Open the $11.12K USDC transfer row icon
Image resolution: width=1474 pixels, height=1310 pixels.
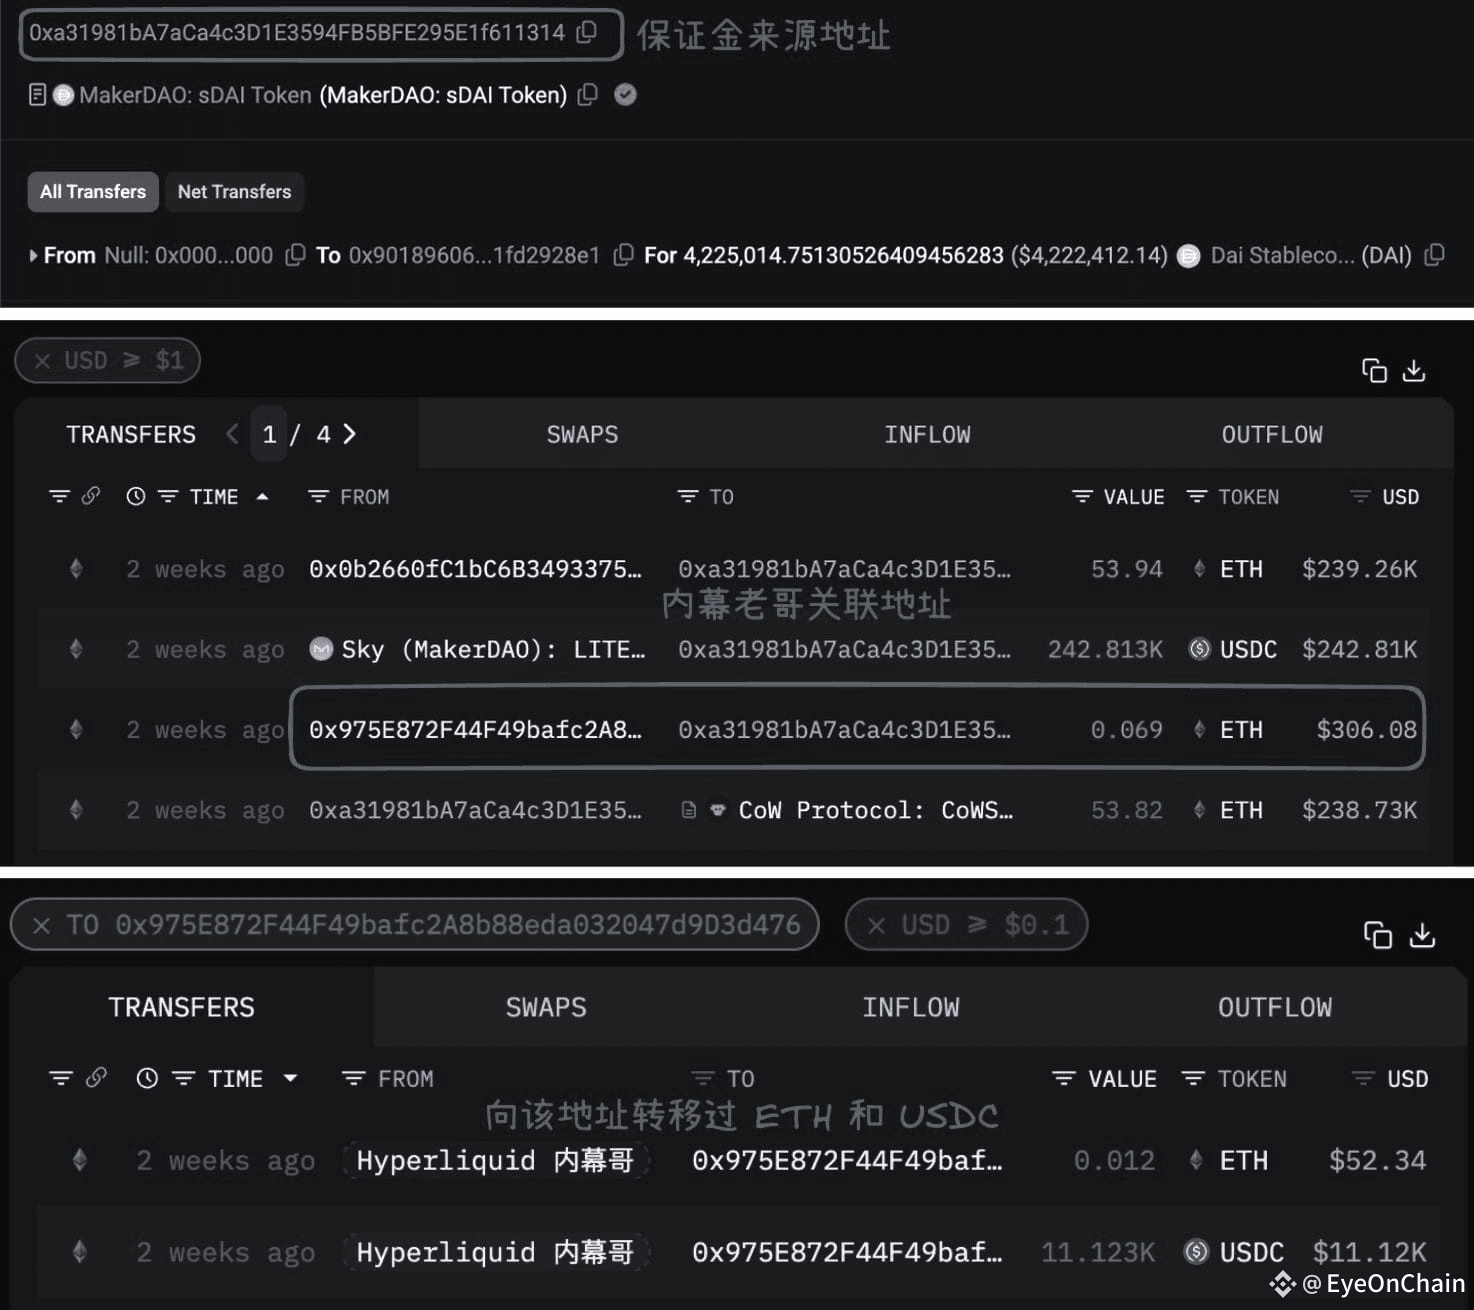point(80,1252)
